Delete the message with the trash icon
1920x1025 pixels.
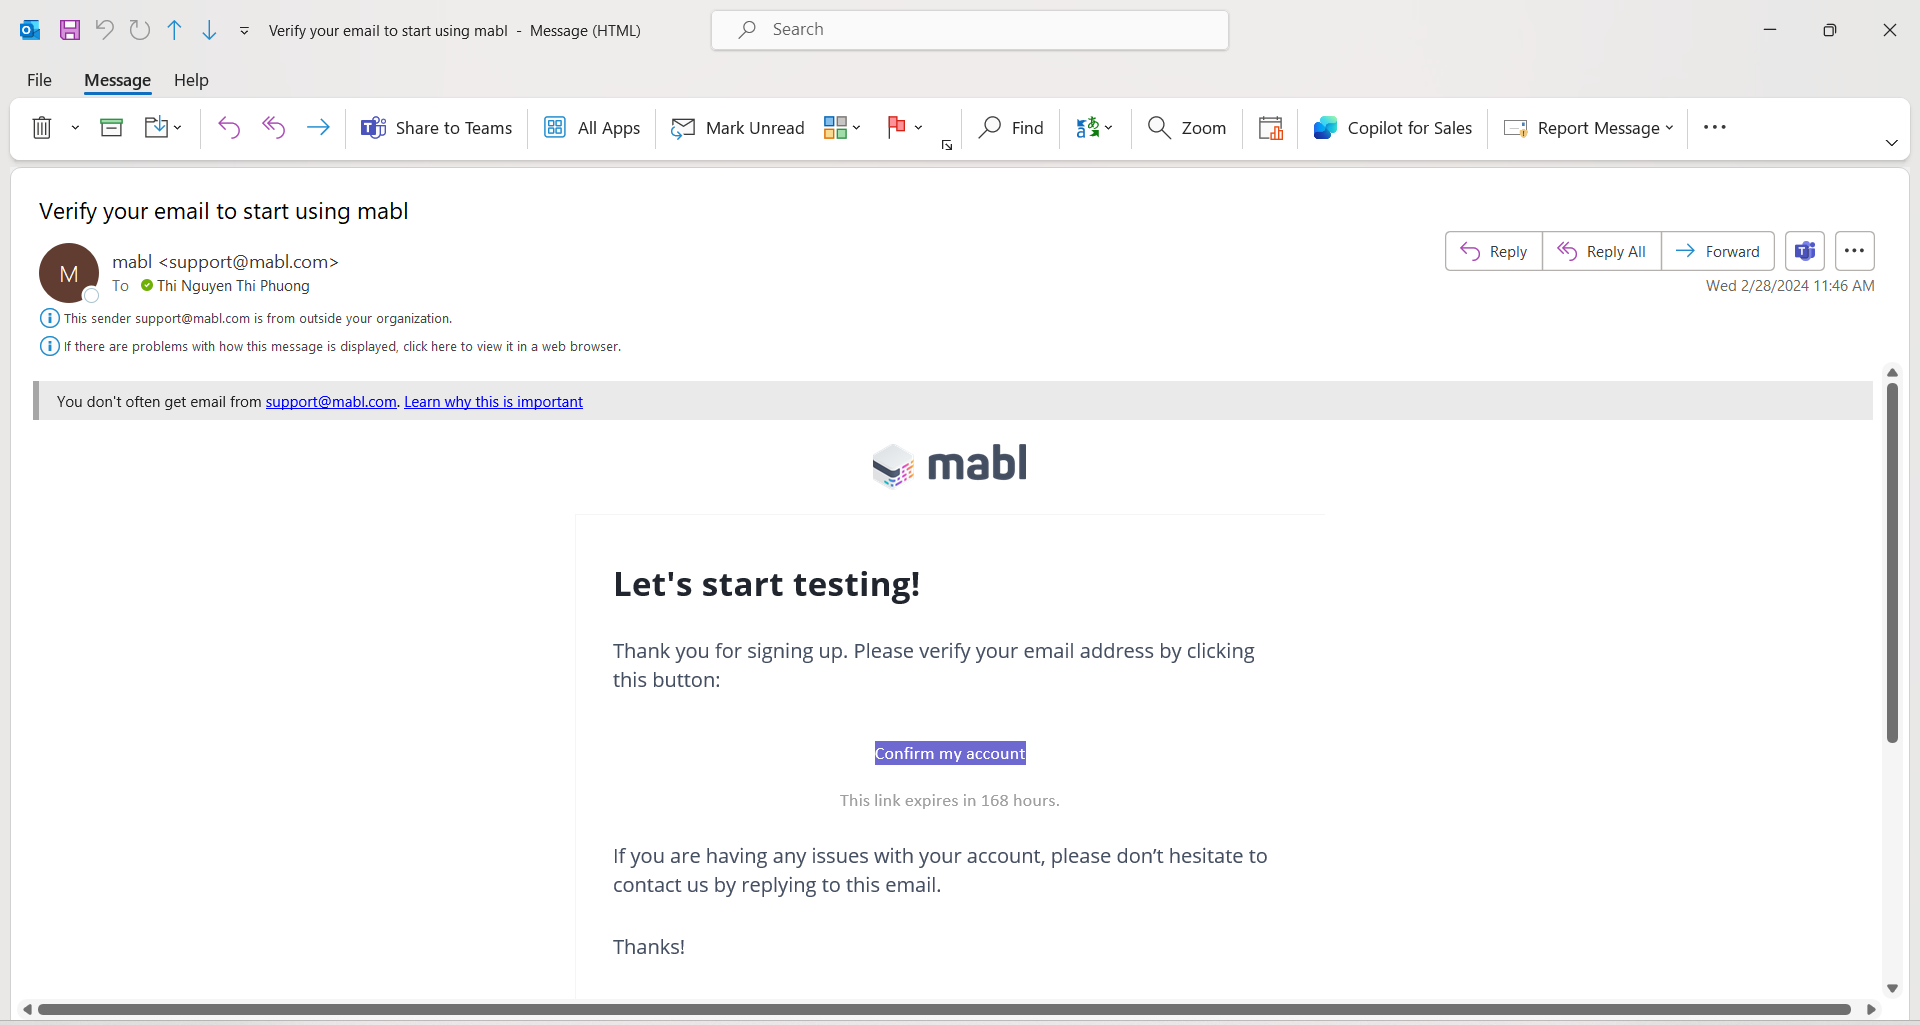tap(41, 127)
